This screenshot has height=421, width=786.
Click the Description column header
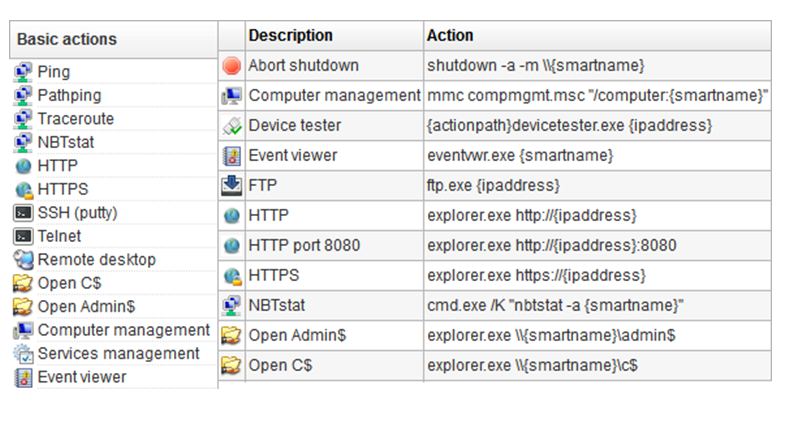(290, 36)
